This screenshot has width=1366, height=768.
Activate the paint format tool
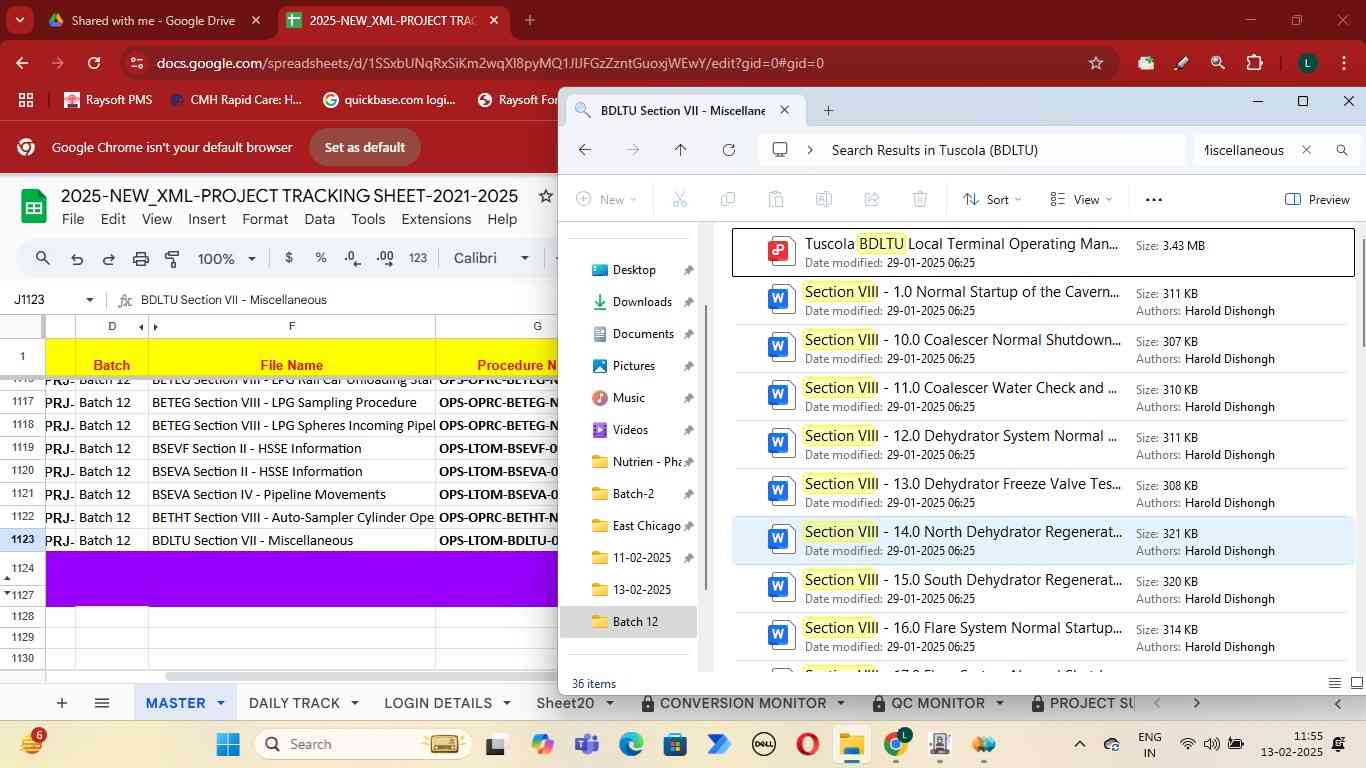[172, 258]
